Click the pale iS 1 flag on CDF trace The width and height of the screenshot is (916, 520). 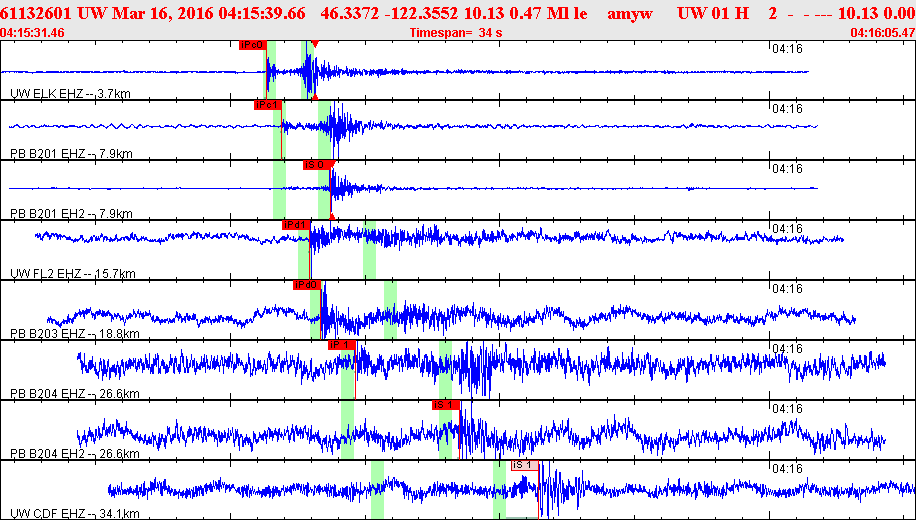tap(524, 465)
